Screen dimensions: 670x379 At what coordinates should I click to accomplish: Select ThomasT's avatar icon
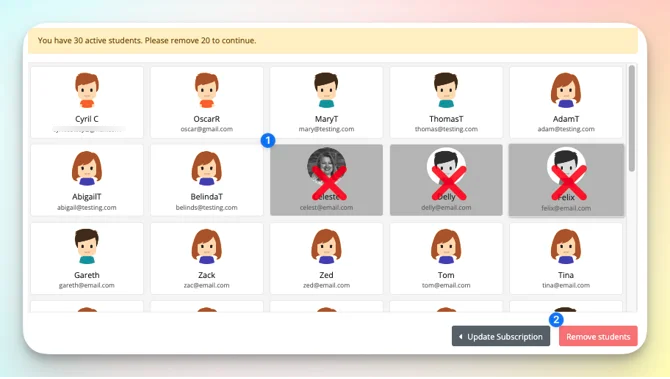tap(446, 90)
